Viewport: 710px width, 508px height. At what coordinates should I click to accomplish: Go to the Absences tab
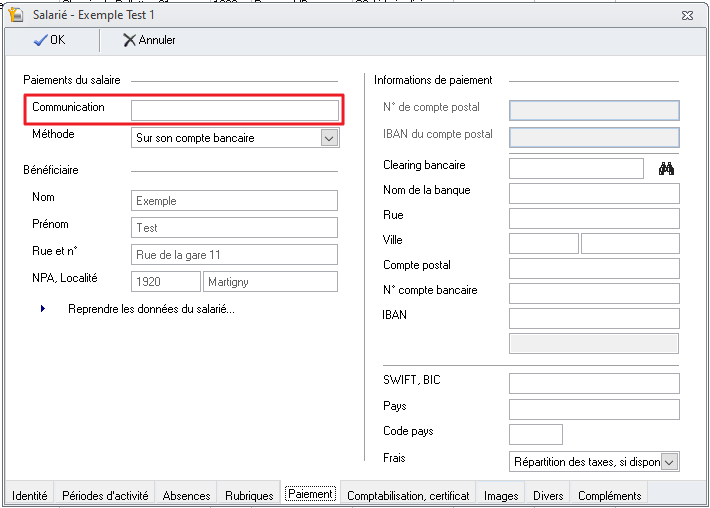[186, 495]
